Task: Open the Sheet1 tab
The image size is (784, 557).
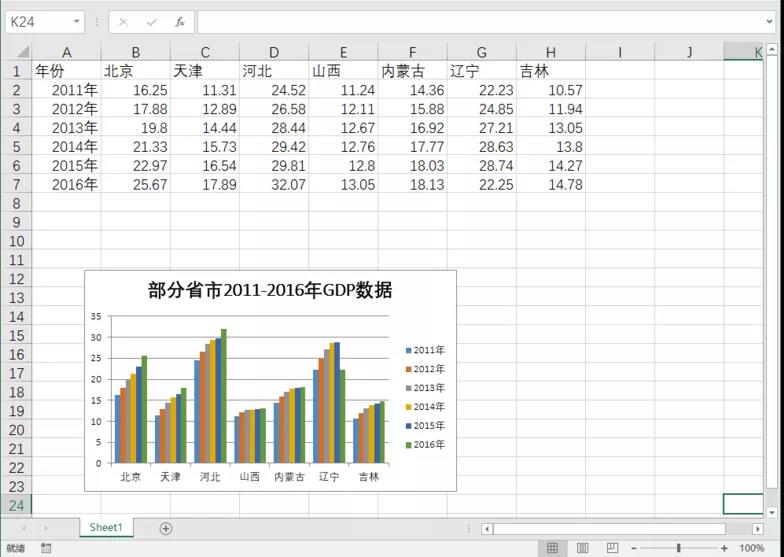Action: tap(106, 528)
